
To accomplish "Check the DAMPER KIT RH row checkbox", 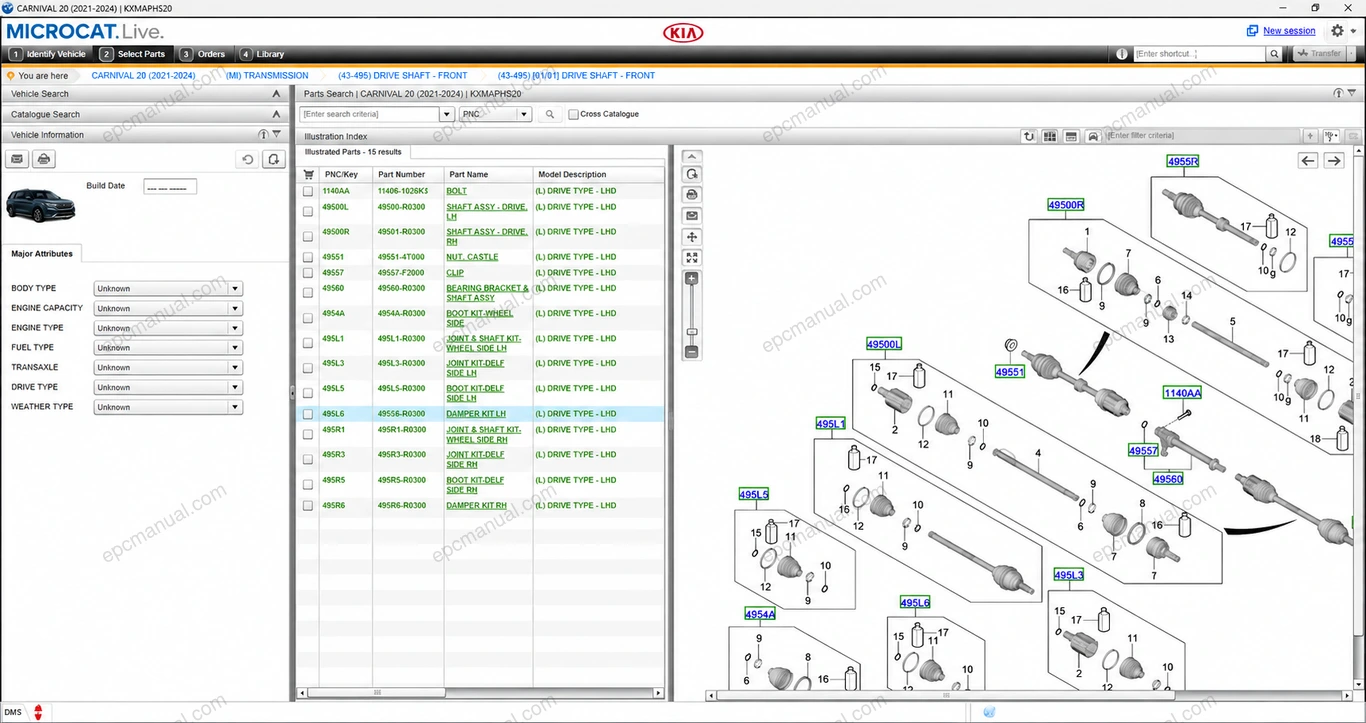I will point(308,506).
